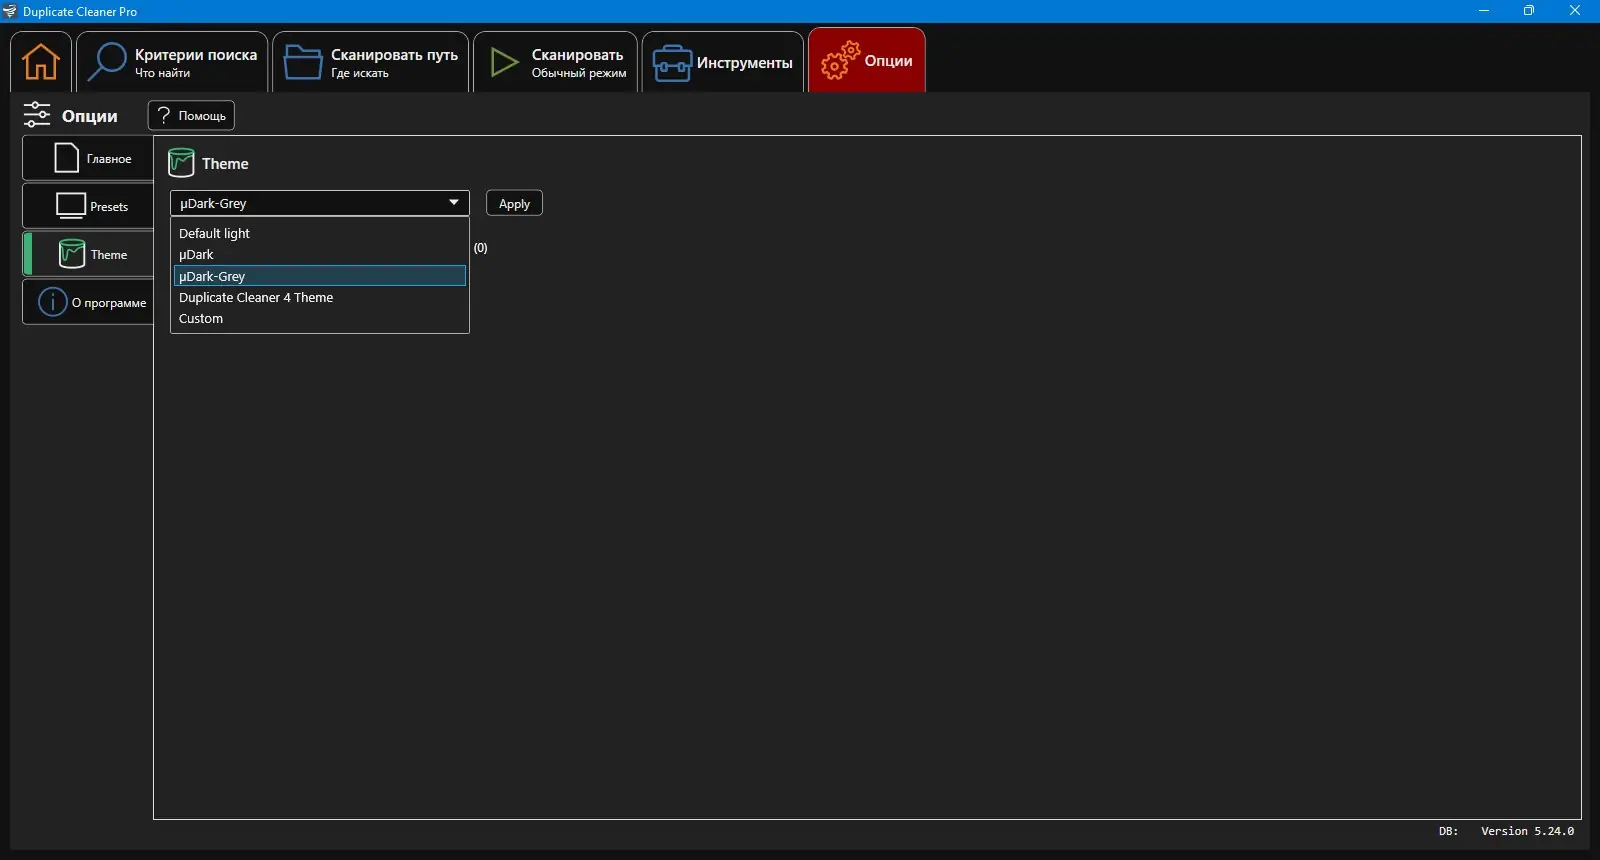
Task: Click the Duplicate Cleaner Pro title bar icon
Action: [x=10, y=11]
